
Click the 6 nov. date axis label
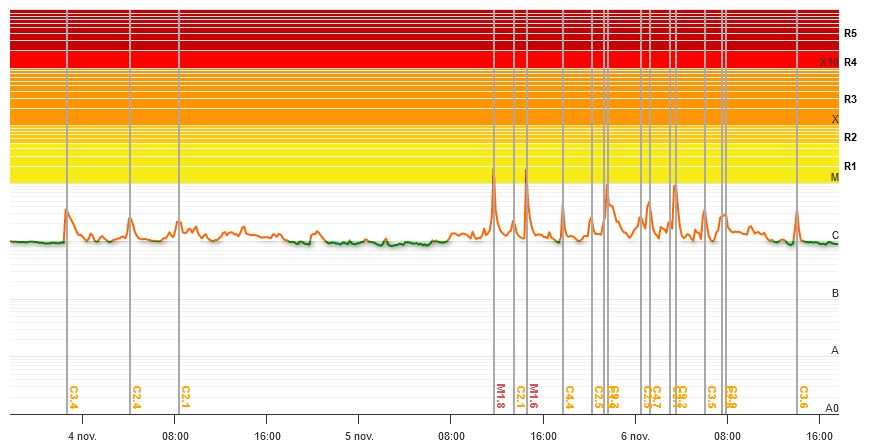pos(635,436)
